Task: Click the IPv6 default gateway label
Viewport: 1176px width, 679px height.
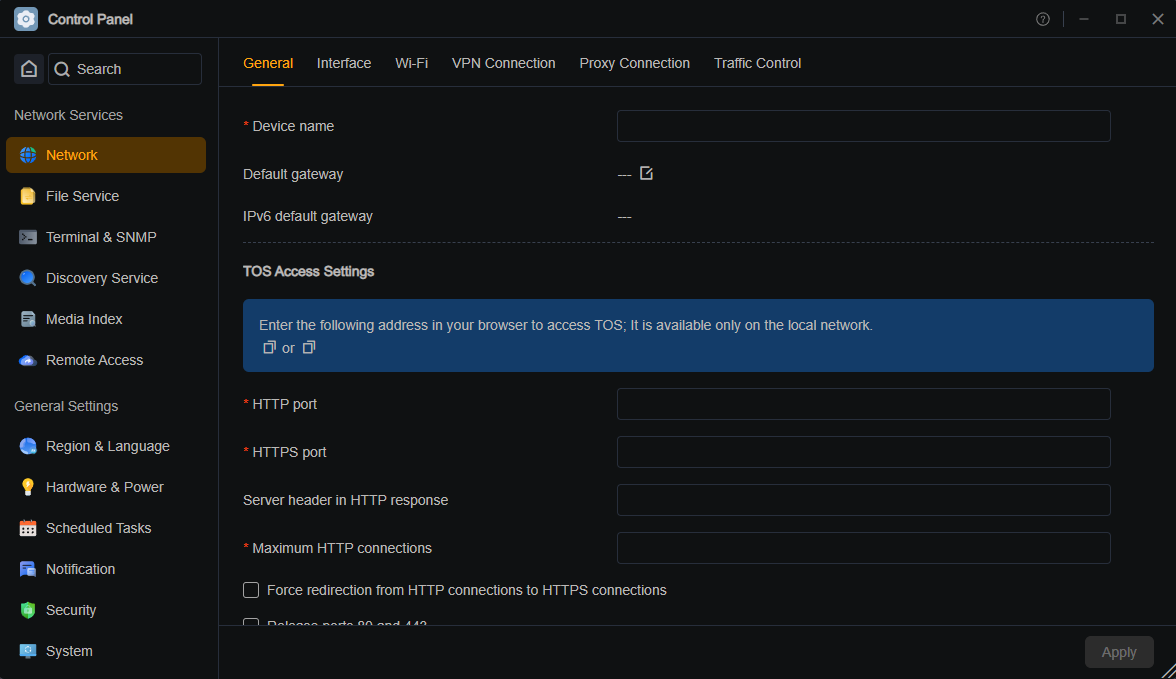Action: [x=308, y=216]
